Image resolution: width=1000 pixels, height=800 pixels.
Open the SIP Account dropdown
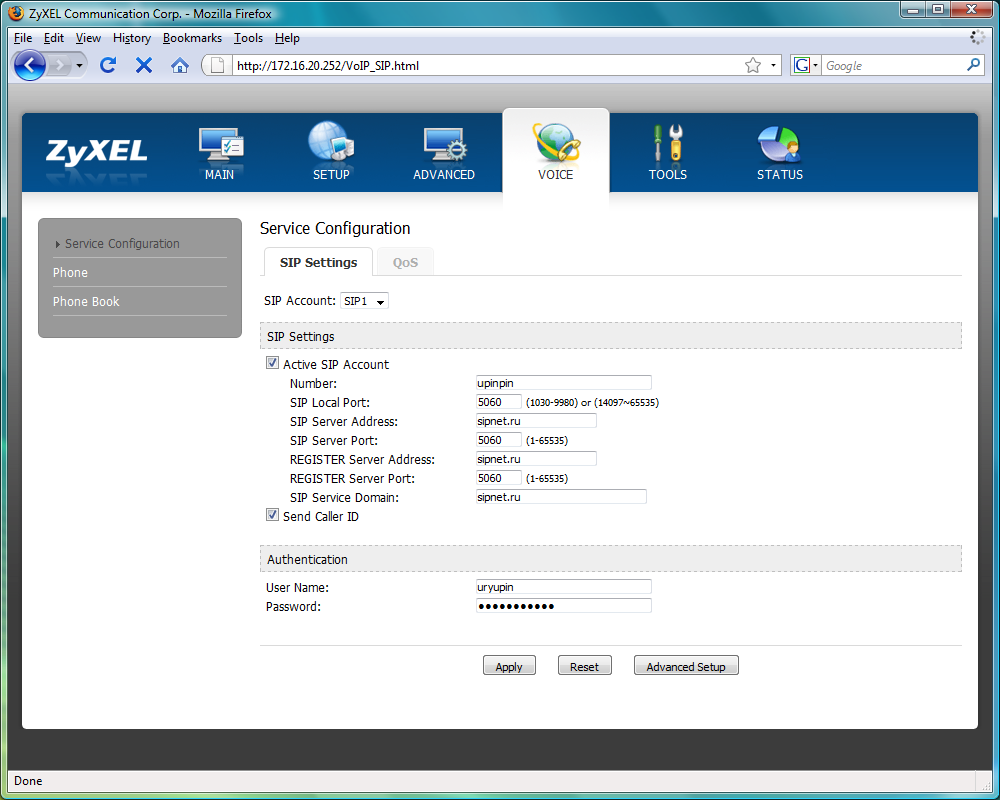pyautogui.click(x=365, y=300)
